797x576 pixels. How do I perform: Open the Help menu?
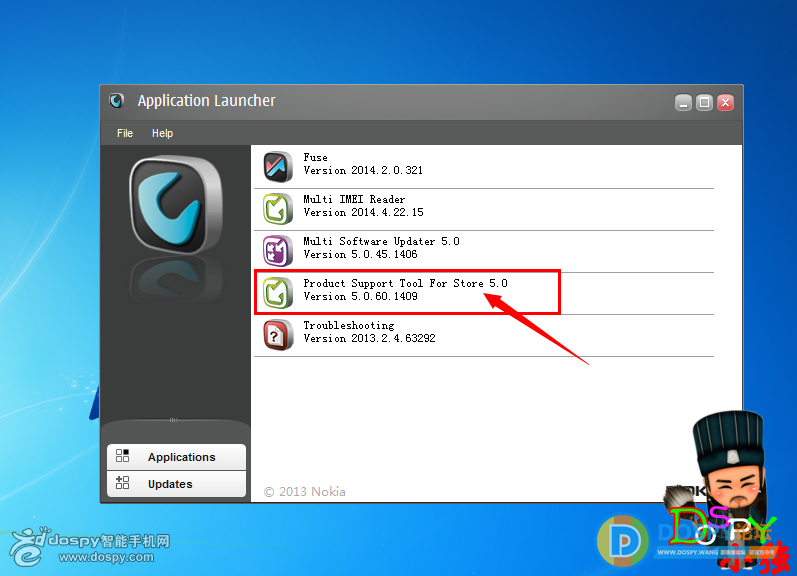click(x=162, y=133)
